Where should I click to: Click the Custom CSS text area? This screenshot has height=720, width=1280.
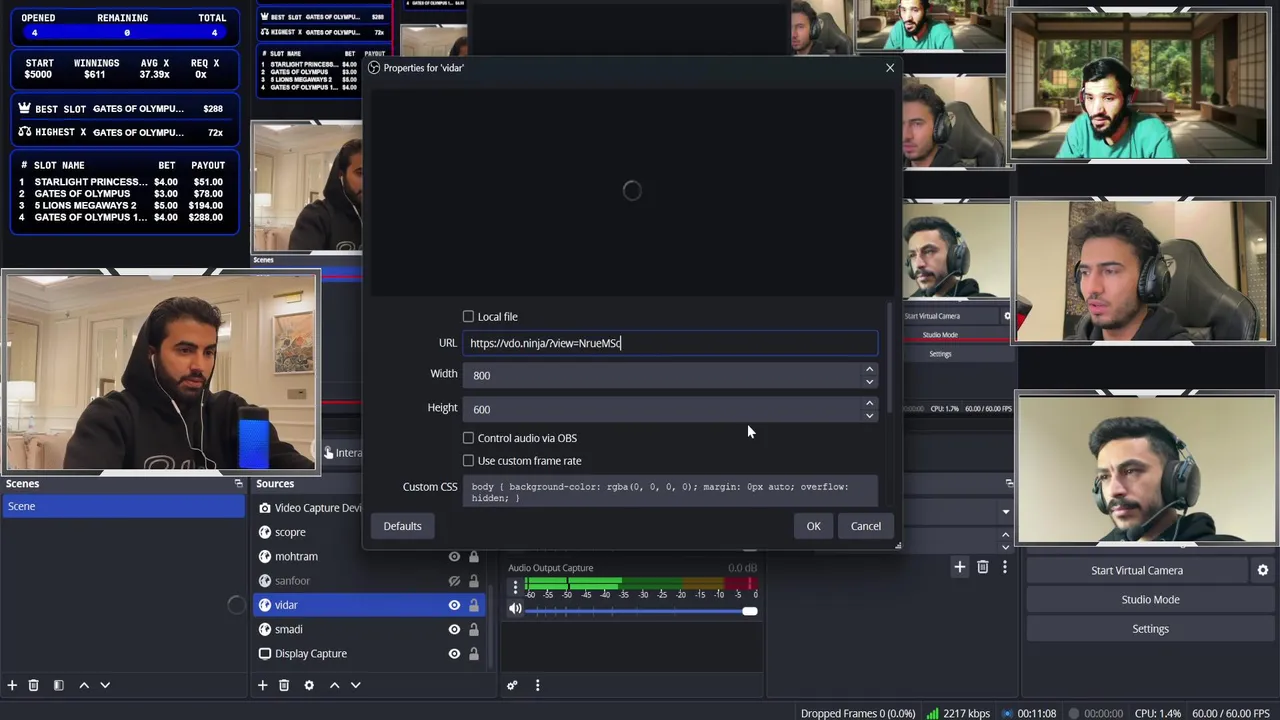[670, 491]
